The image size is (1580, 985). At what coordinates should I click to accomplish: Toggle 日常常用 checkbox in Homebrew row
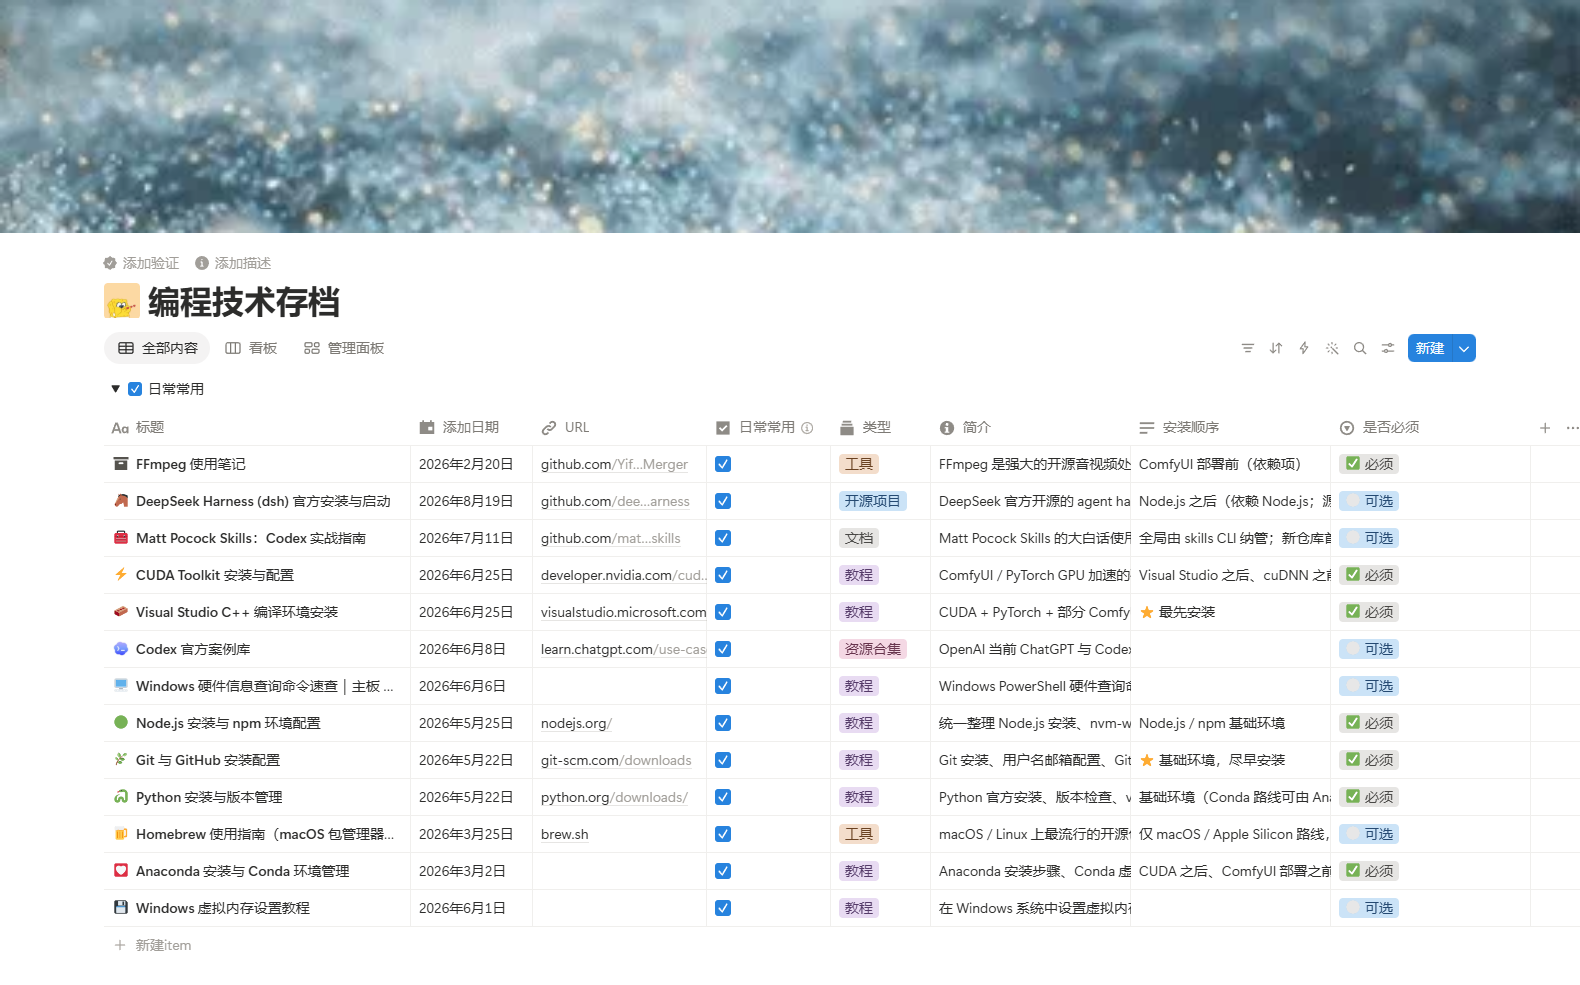tap(723, 834)
